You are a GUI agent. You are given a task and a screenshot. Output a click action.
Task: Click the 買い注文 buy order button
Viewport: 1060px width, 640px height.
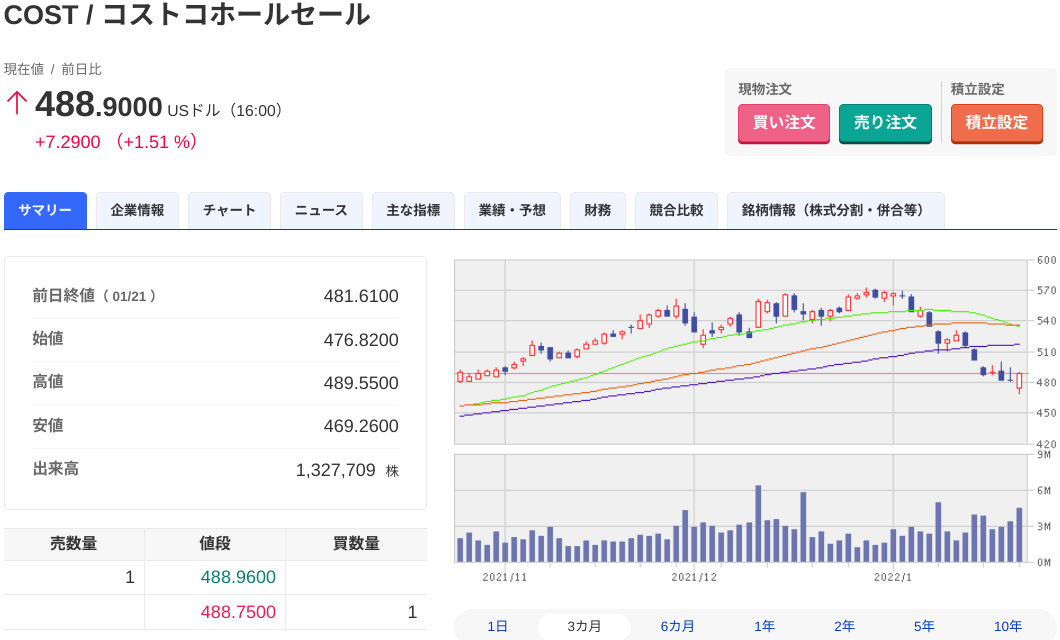tap(784, 123)
